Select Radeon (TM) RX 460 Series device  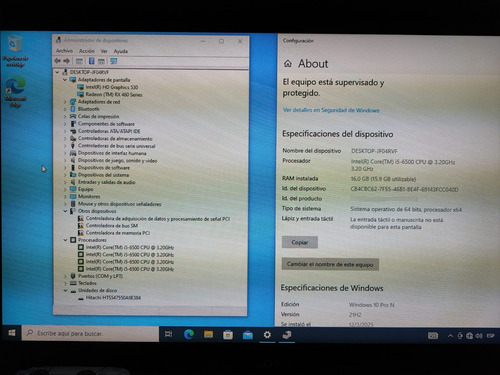114,94
